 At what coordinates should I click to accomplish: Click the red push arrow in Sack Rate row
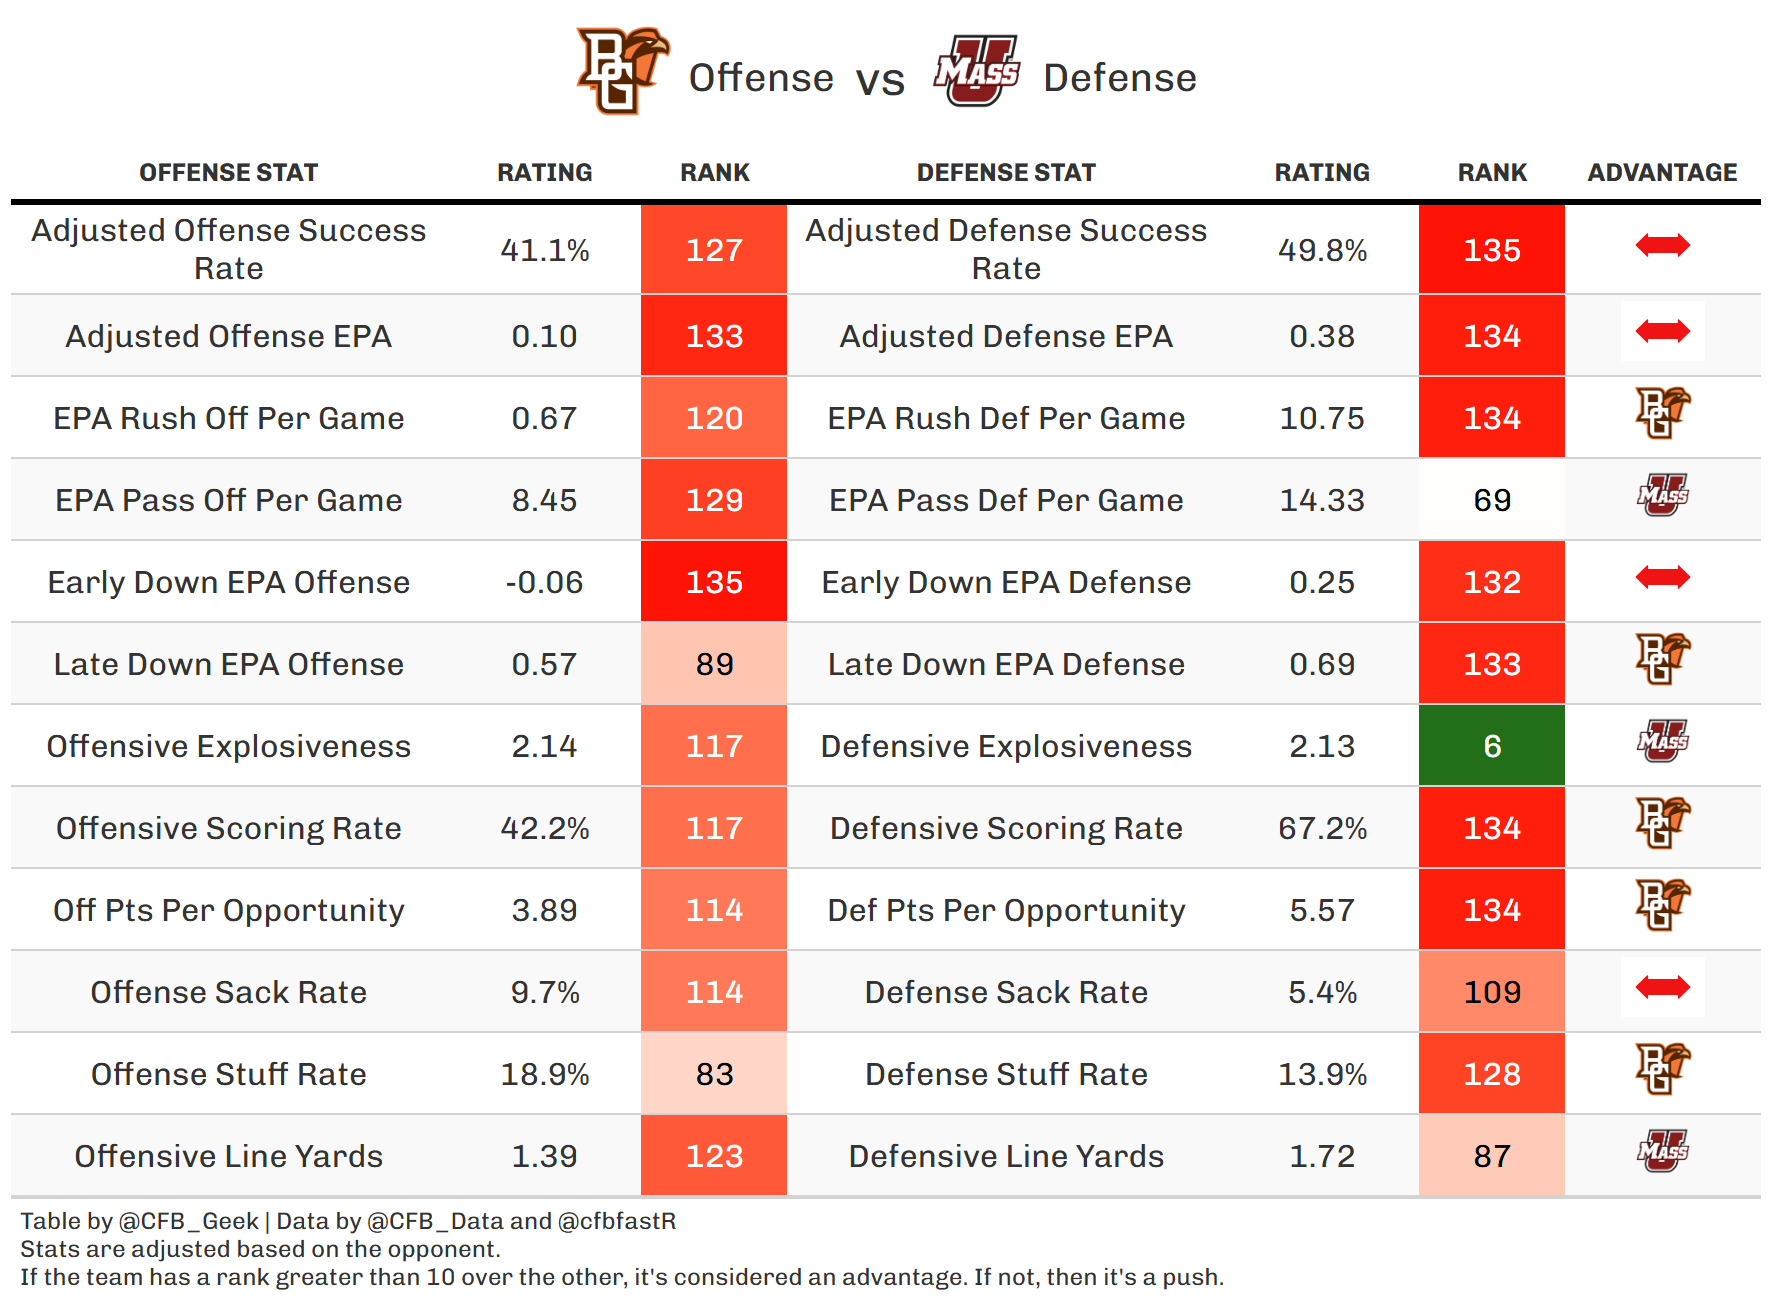[x=1662, y=987]
